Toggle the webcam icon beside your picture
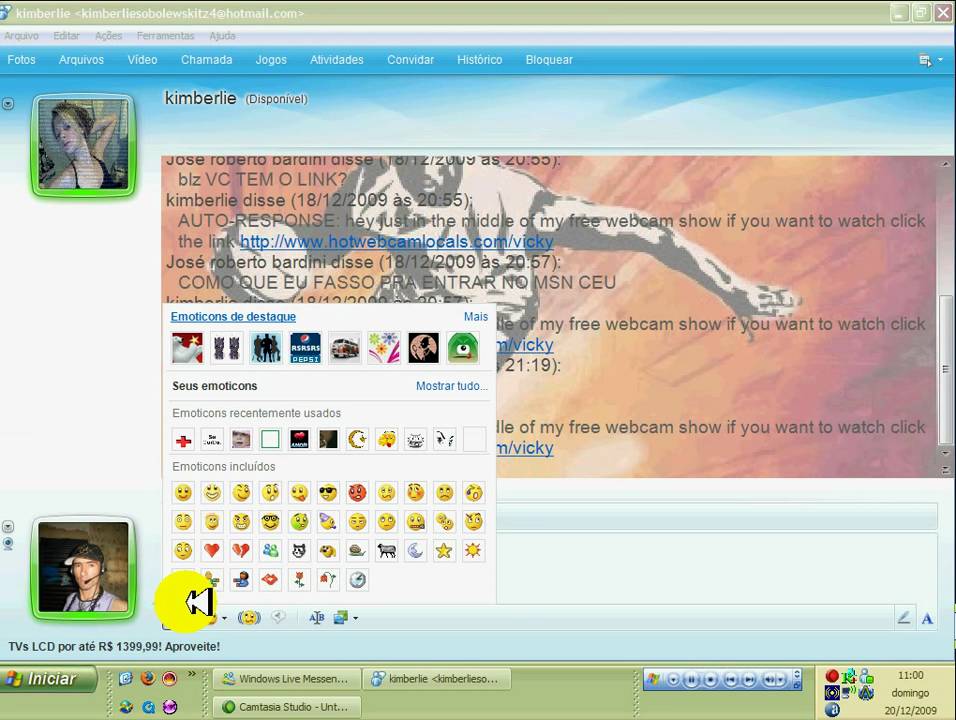Viewport: 956px width, 720px height. pyautogui.click(x=8, y=544)
